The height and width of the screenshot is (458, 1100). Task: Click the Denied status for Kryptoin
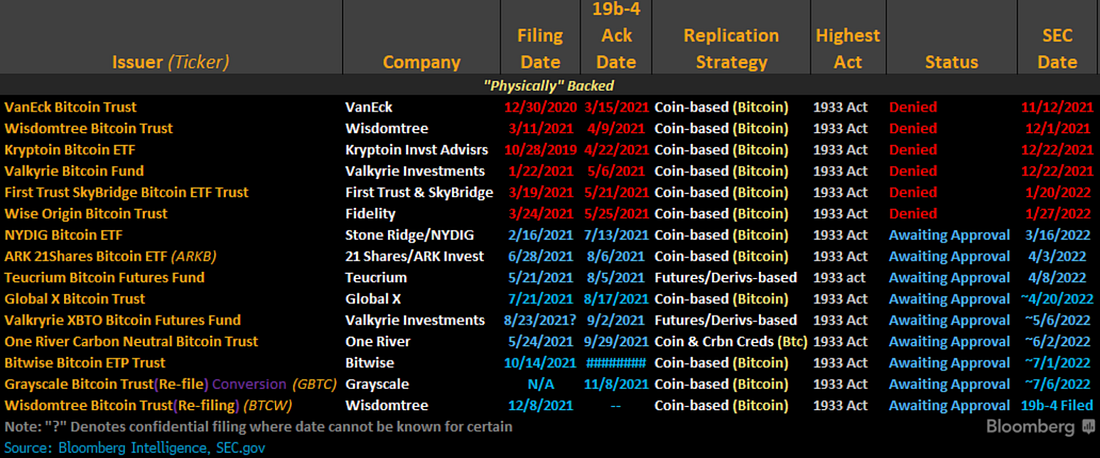[x=913, y=149]
